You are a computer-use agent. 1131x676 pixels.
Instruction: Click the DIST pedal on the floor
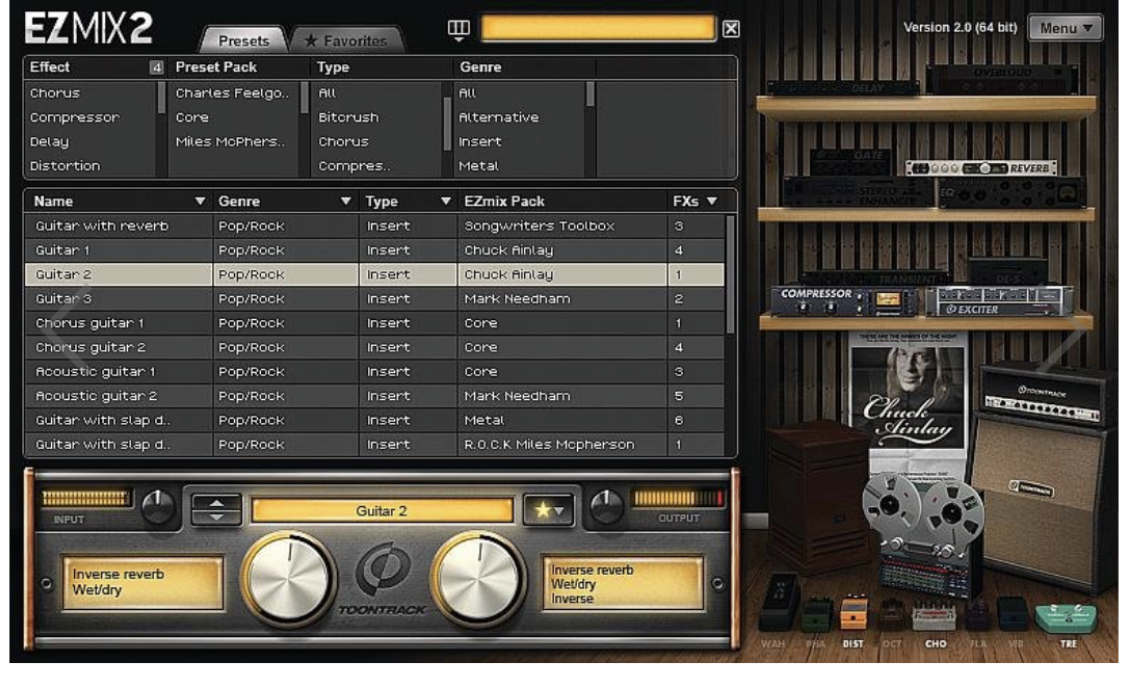[853, 613]
